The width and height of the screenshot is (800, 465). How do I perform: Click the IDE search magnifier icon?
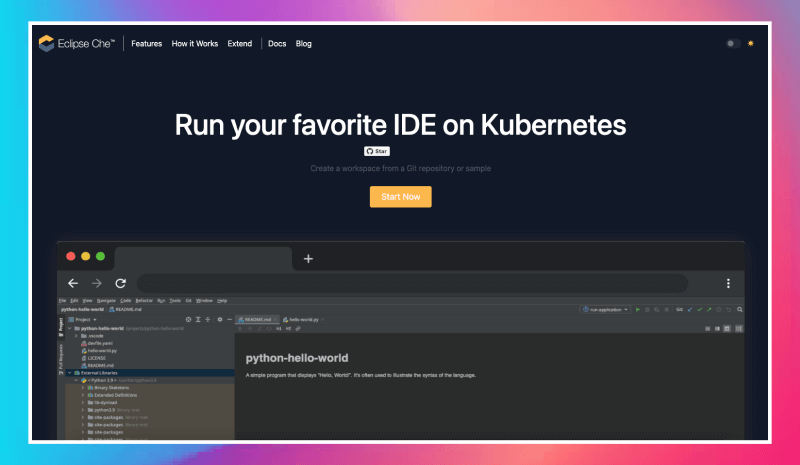click(x=740, y=309)
